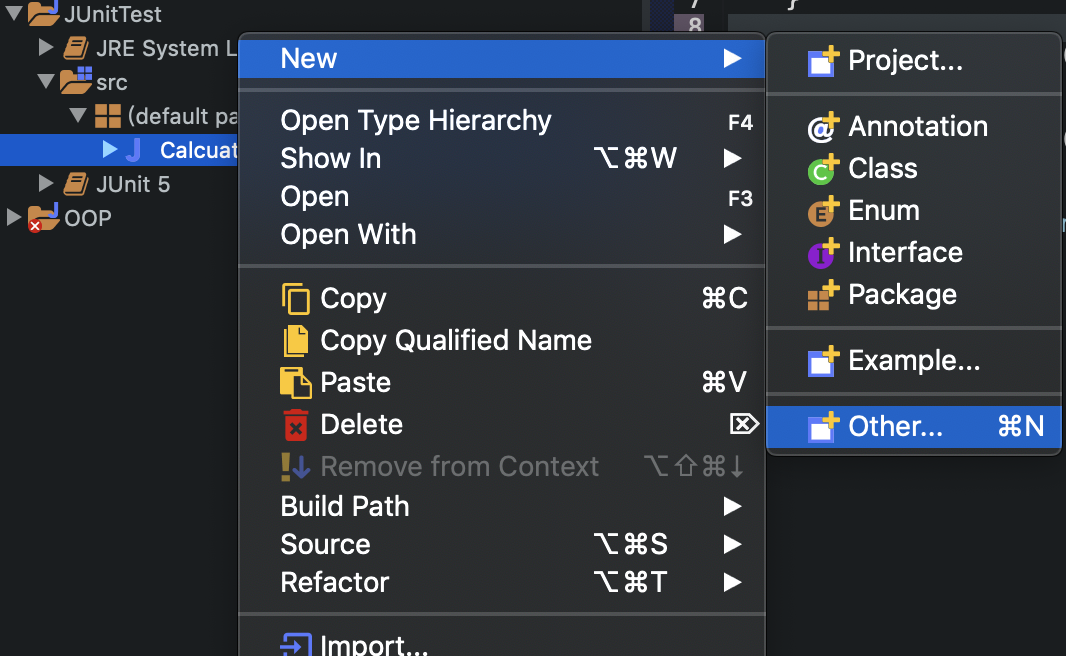This screenshot has height=656, width=1066.
Task: Expand the OOP project
Action: click(13, 217)
